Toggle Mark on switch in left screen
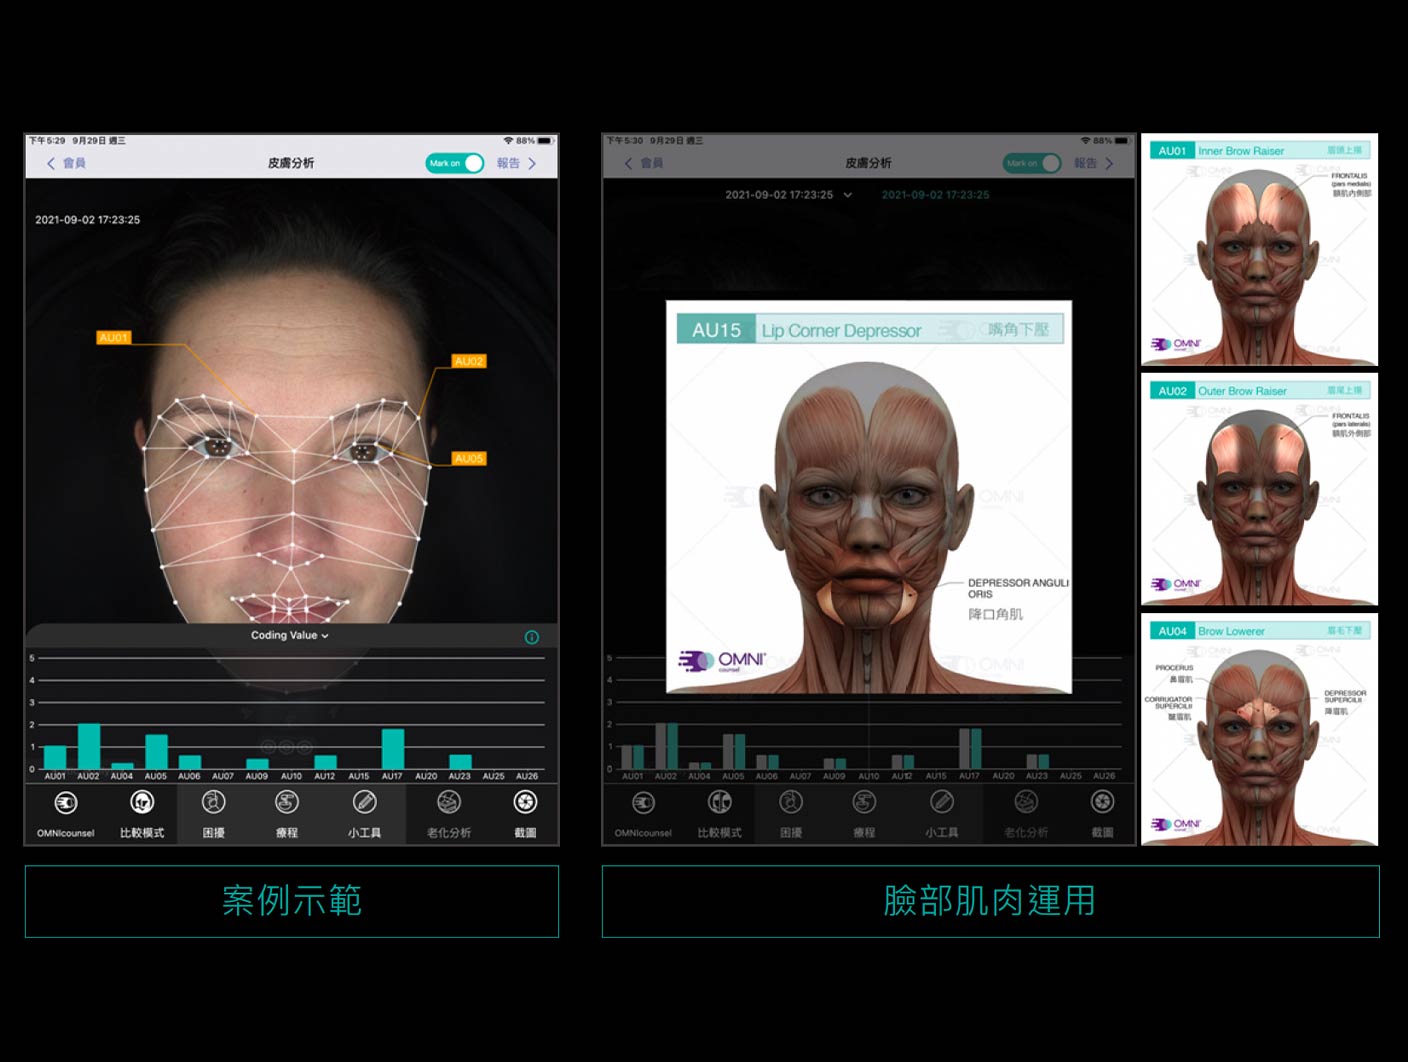This screenshot has height=1062, width=1408. pyautogui.click(x=455, y=163)
